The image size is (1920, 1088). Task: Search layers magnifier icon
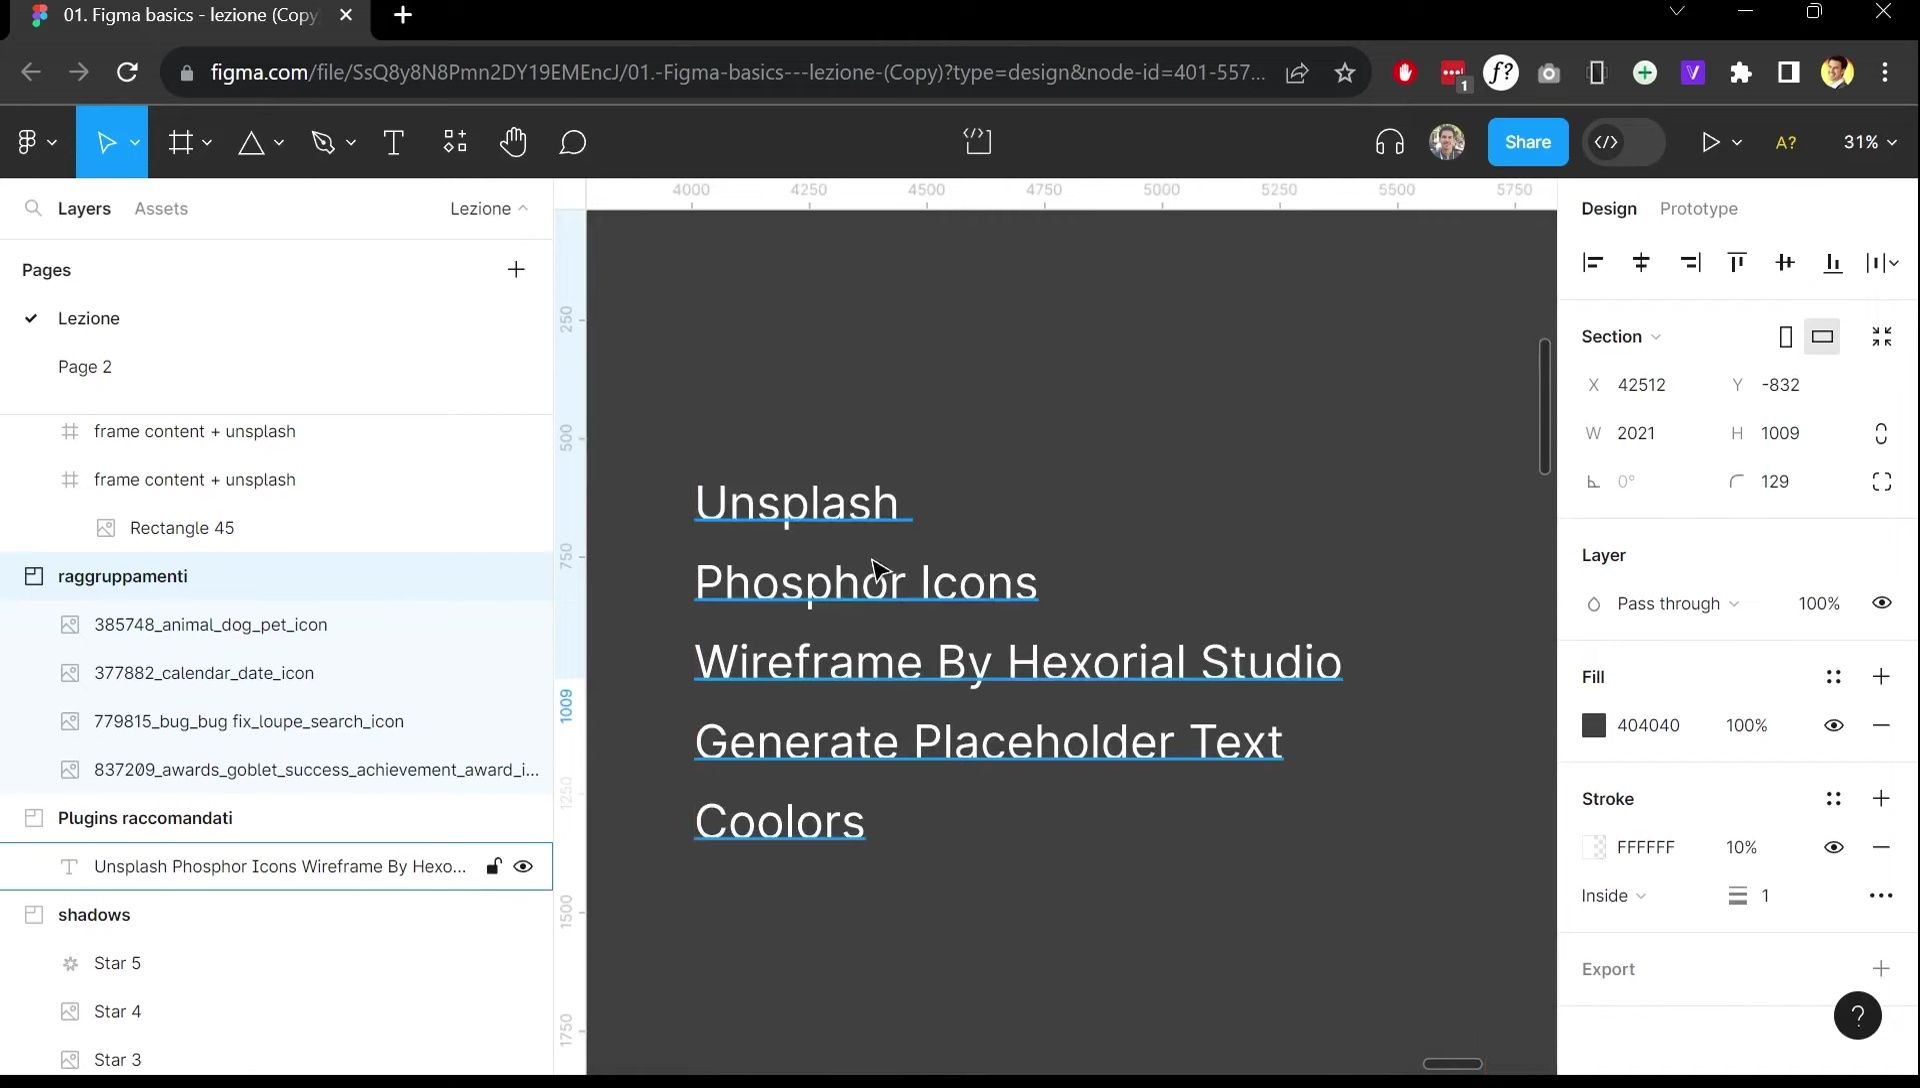coord(33,208)
